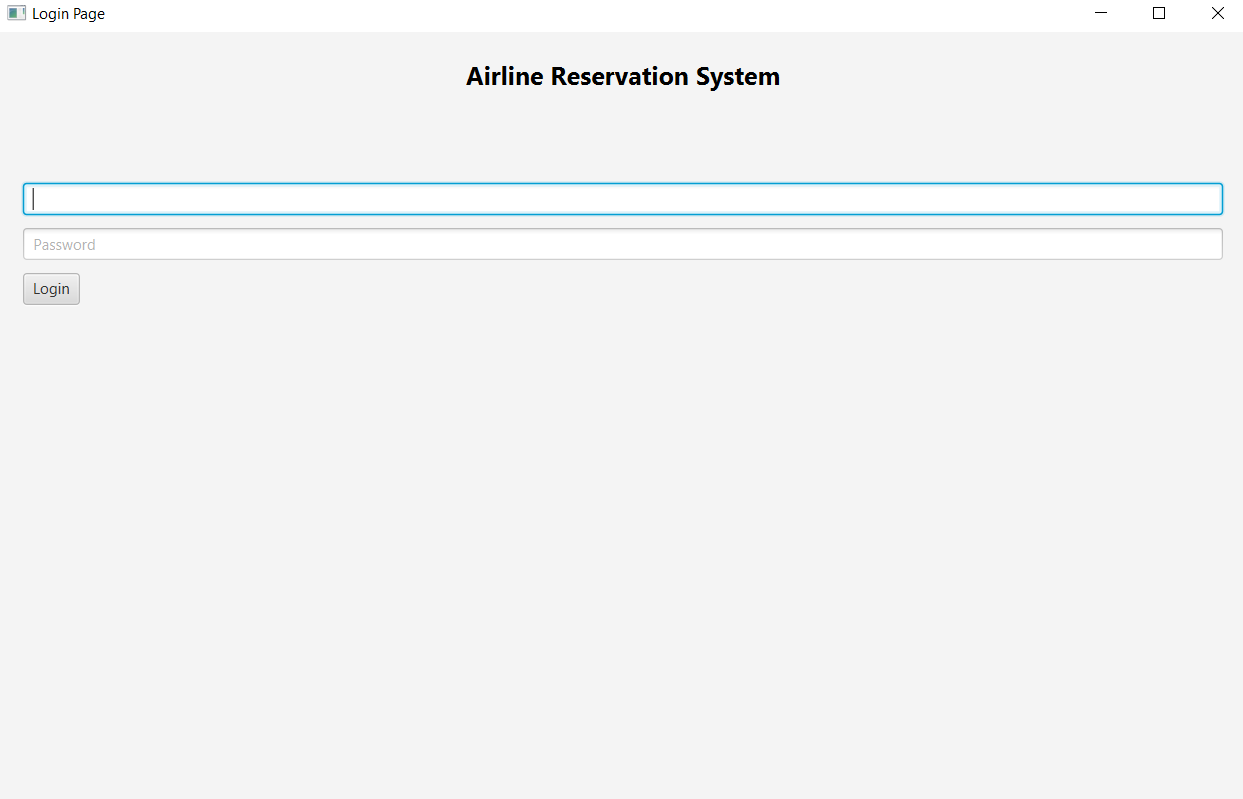Click the Login Page title bar text

(68, 13)
